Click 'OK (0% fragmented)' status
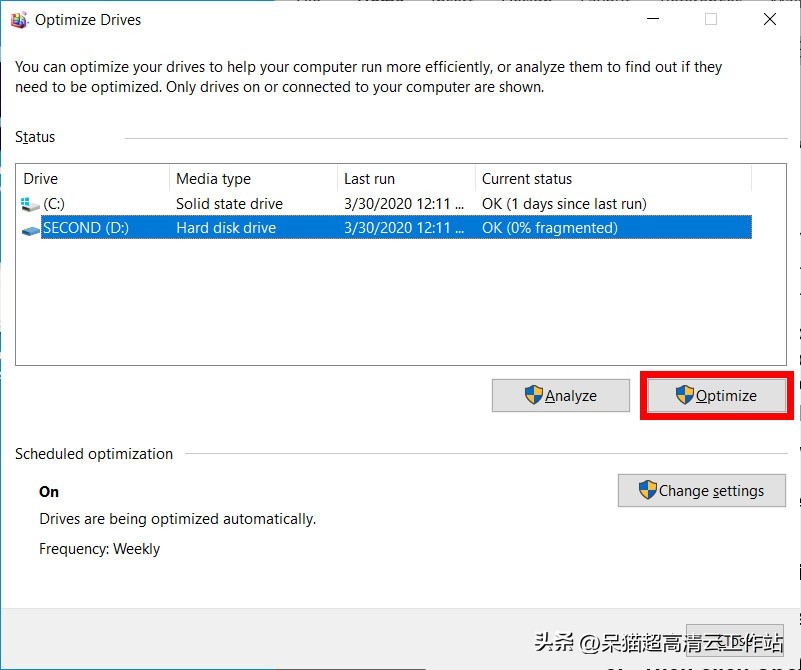The width and height of the screenshot is (801, 670). 550,228
